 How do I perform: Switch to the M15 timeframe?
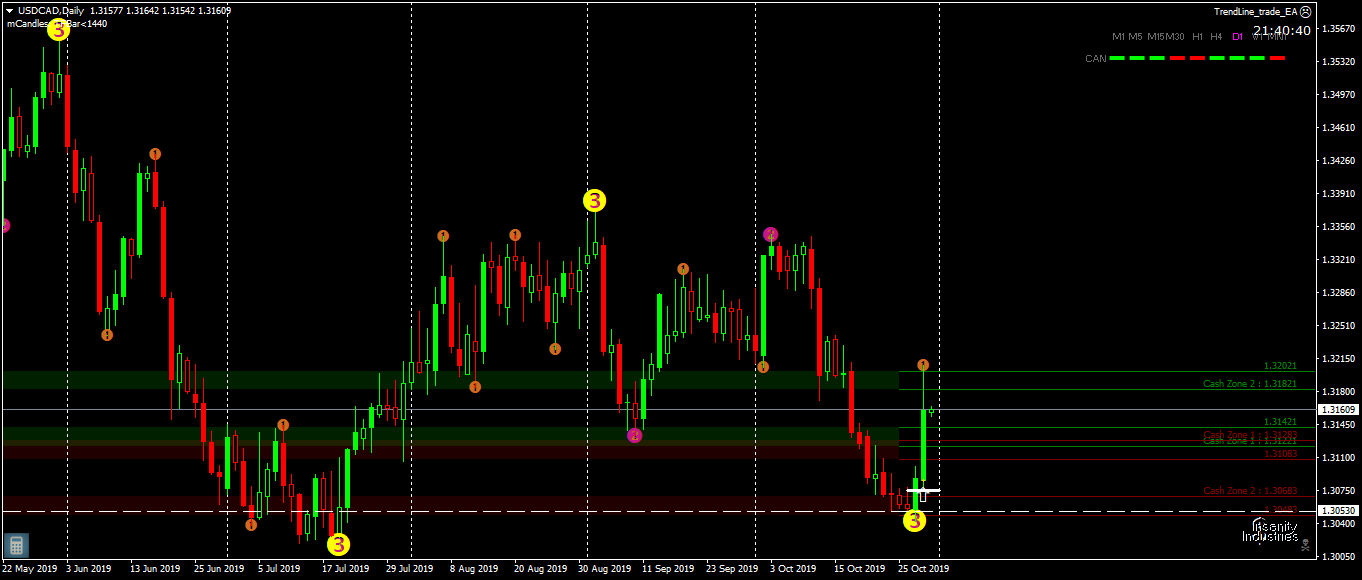tap(1157, 36)
